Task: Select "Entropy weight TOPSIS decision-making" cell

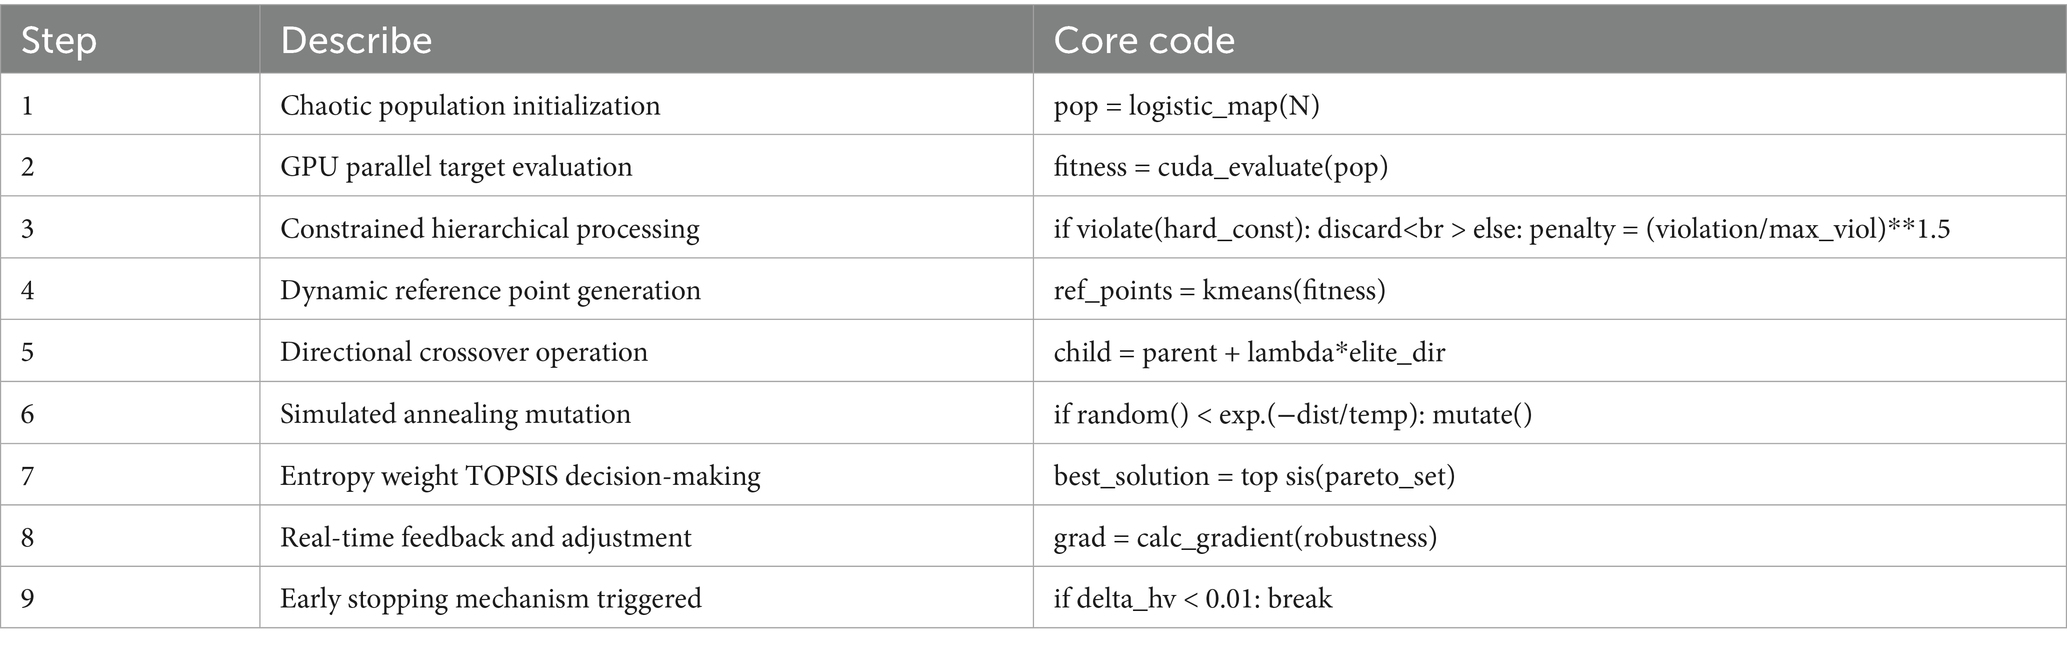Action: (520, 476)
